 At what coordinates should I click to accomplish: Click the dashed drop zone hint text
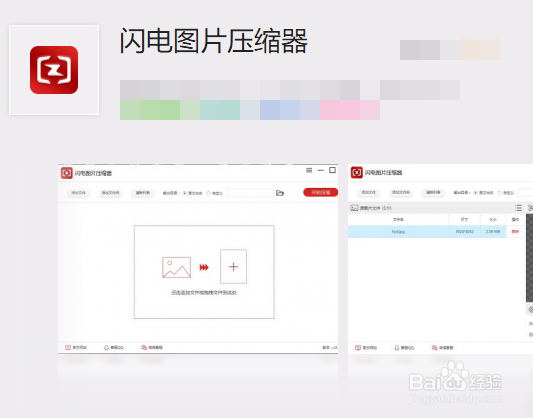tap(204, 293)
